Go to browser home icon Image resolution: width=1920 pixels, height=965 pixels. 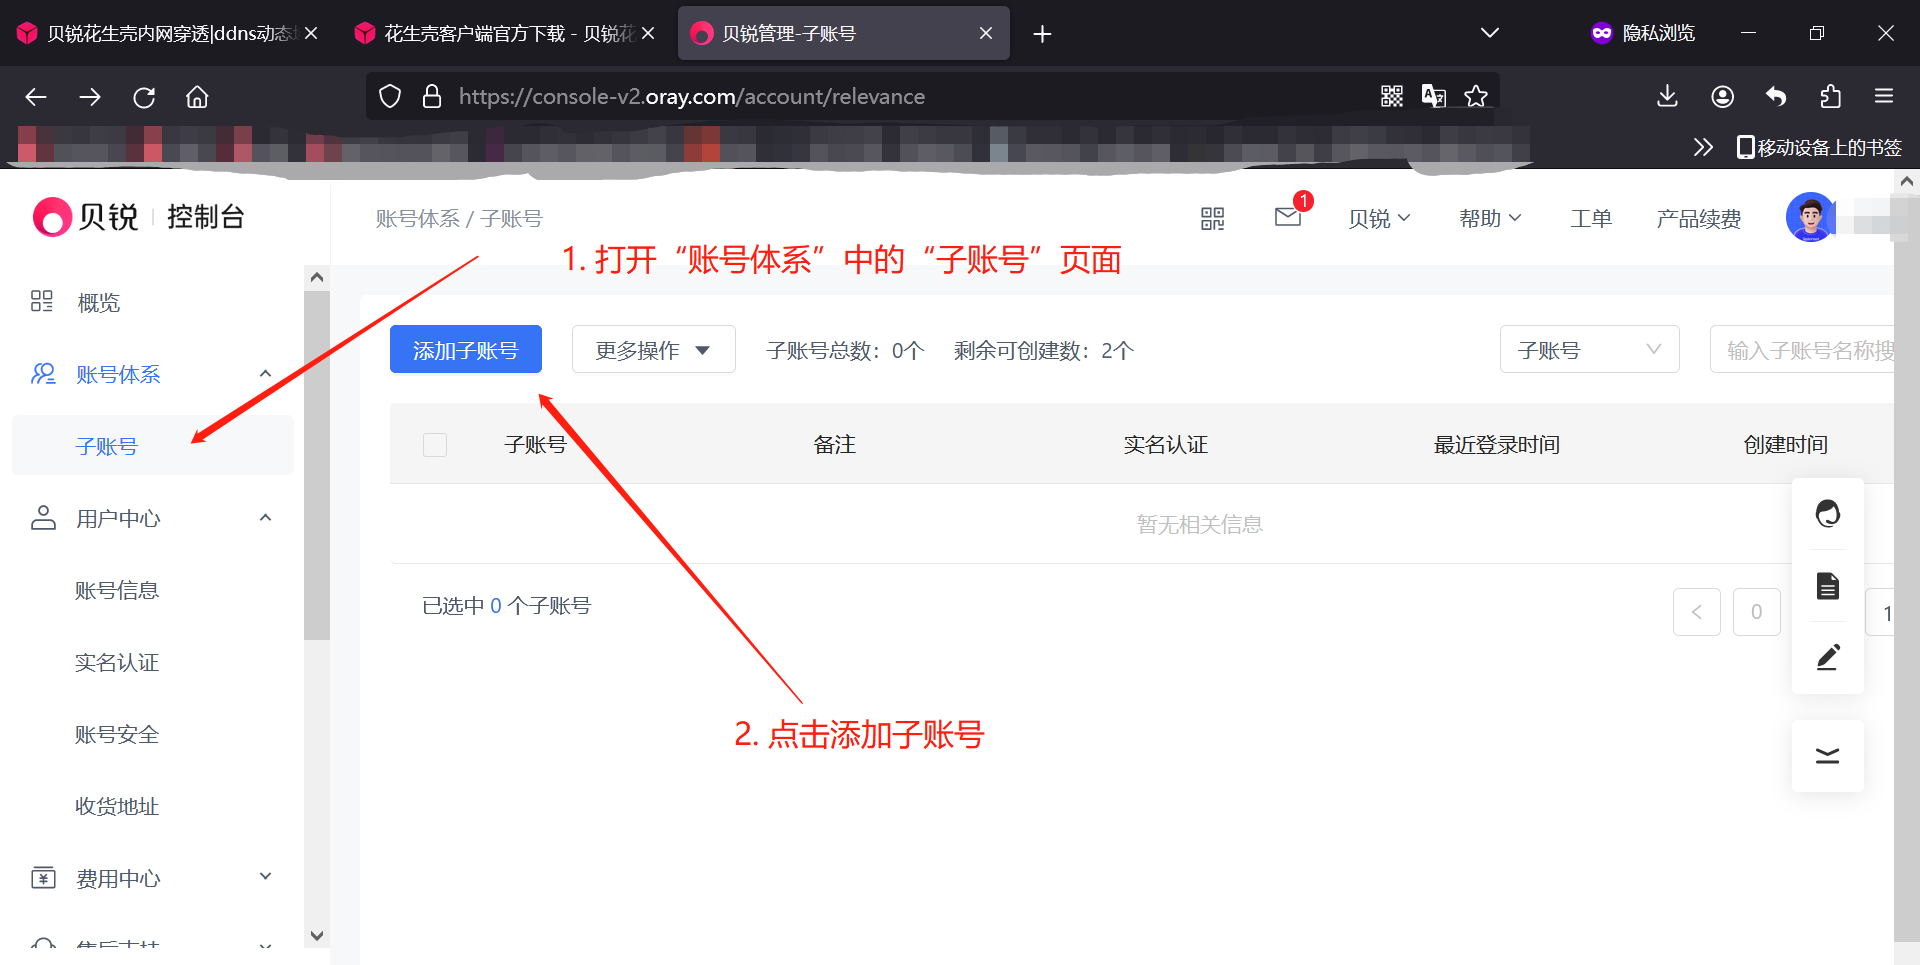[197, 97]
